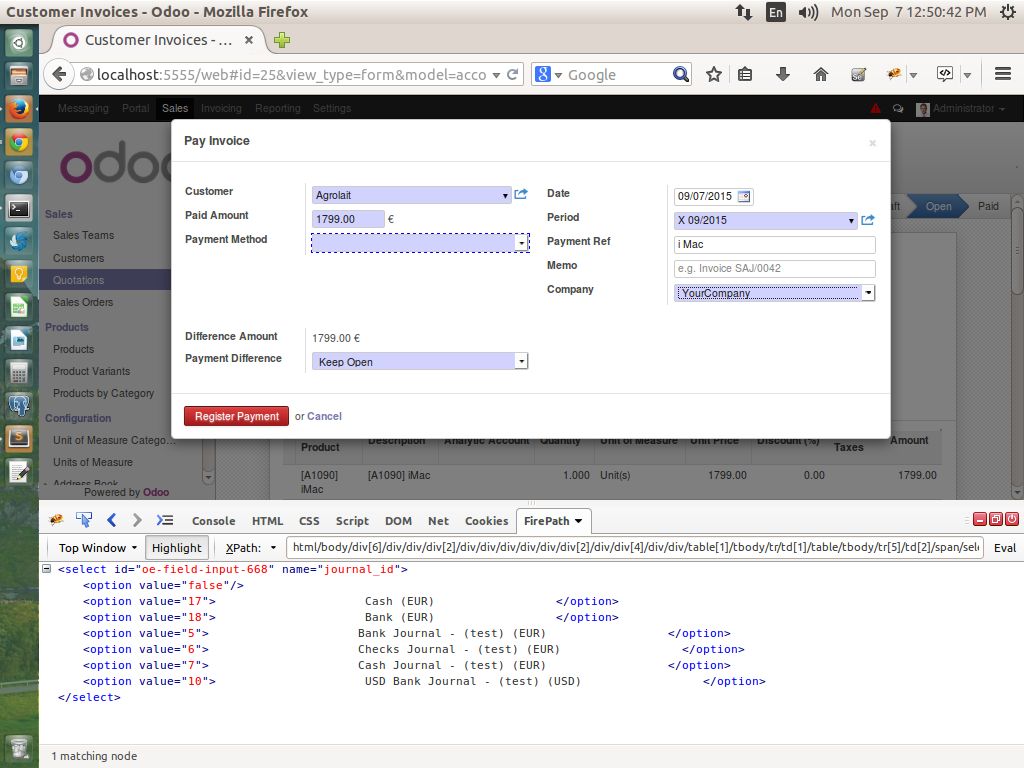Click the Firebug back arrow

(112, 520)
